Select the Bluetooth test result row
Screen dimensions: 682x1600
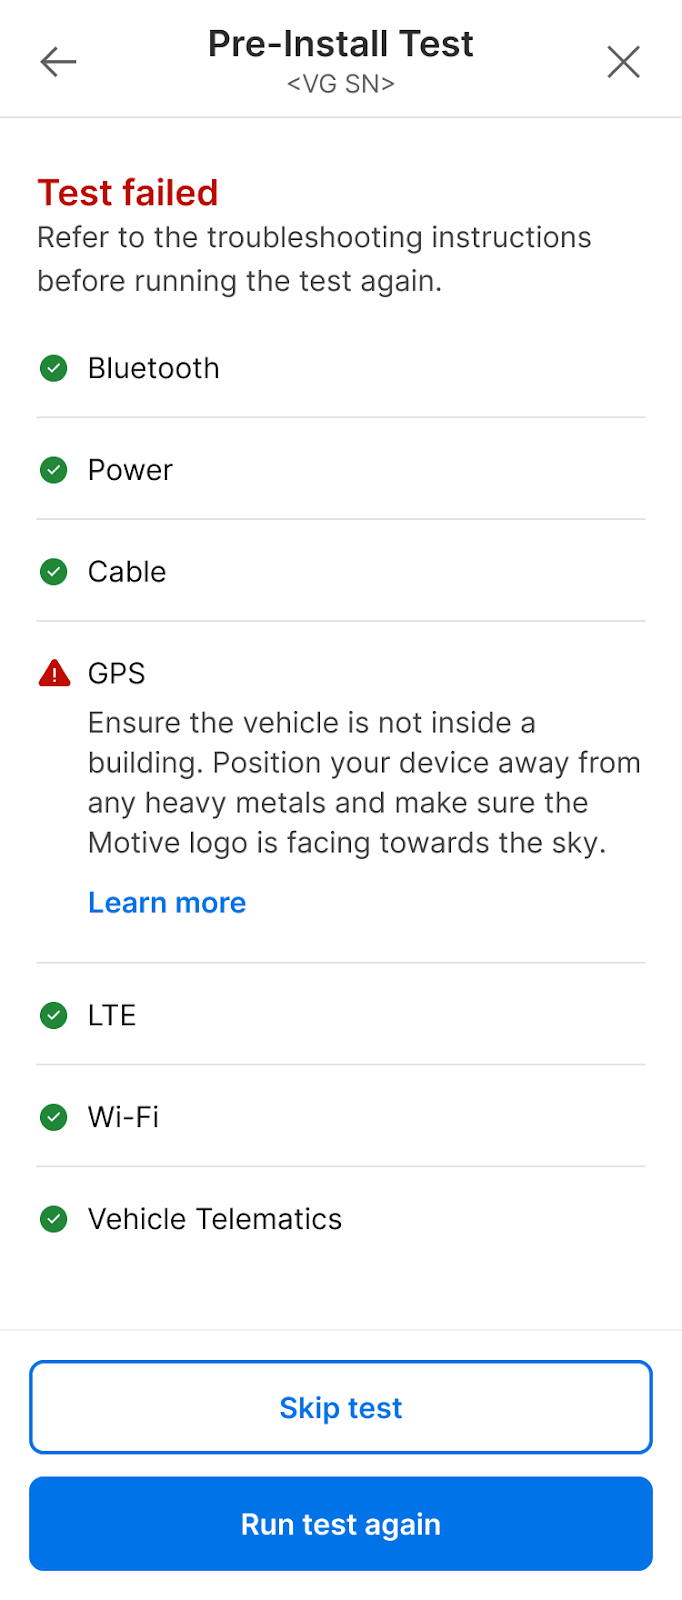pyautogui.click(x=341, y=368)
